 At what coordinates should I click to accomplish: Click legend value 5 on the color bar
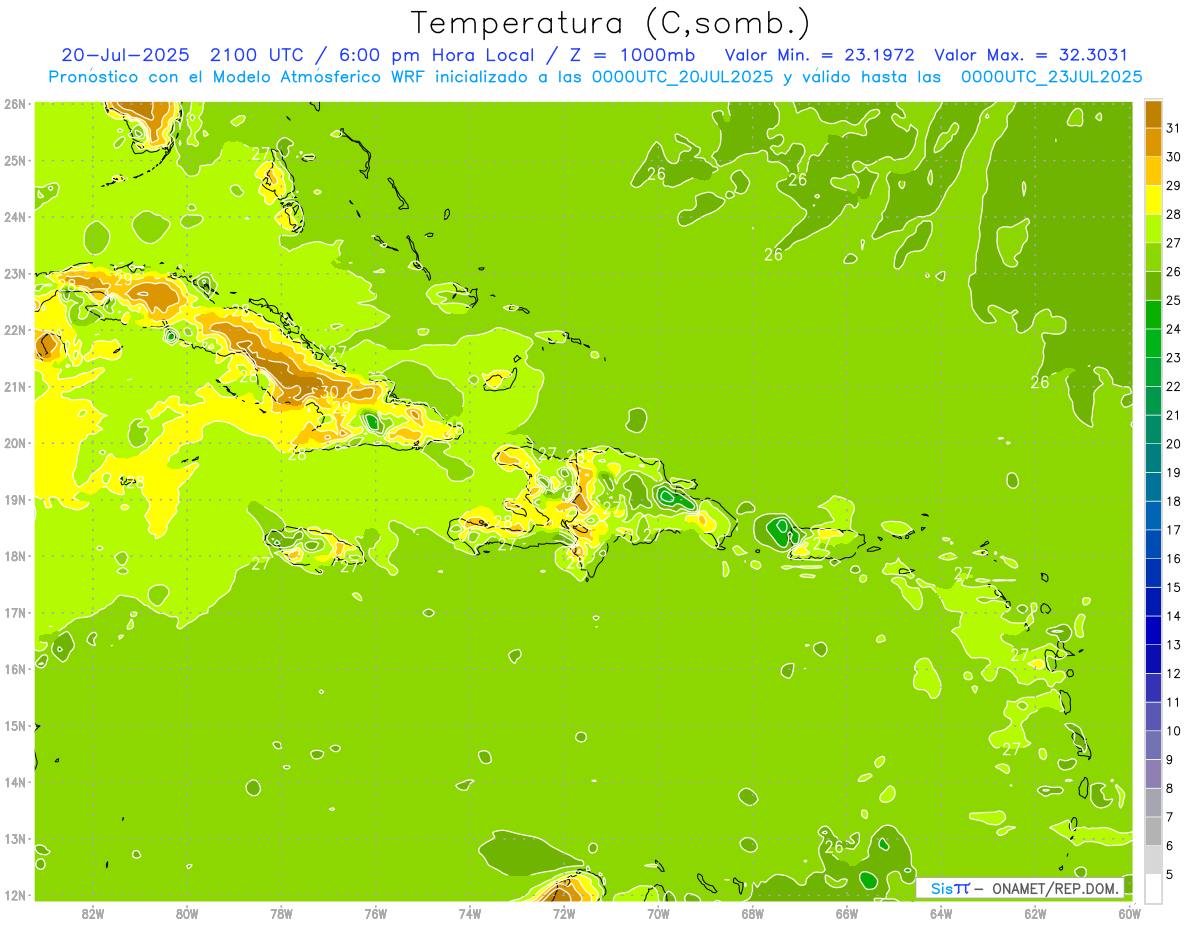coord(1170,874)
